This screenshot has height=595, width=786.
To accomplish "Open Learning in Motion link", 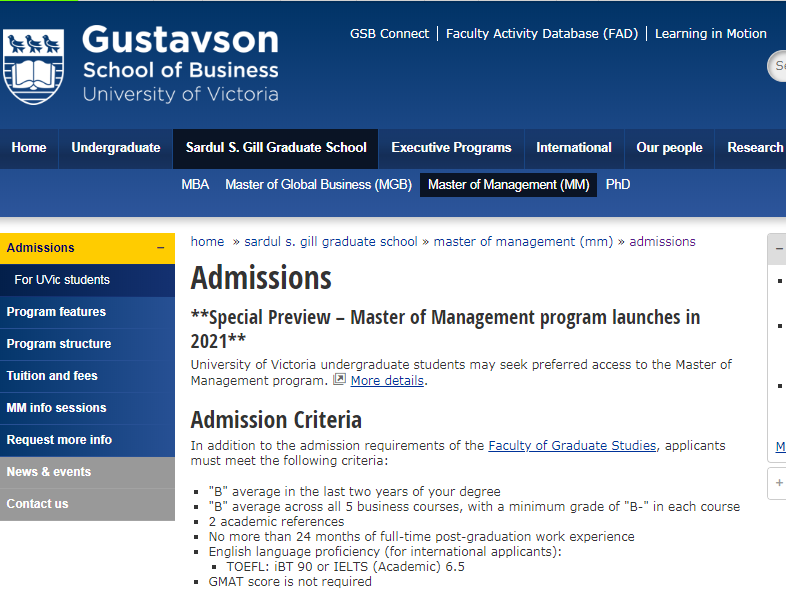I will coord(711,34).
